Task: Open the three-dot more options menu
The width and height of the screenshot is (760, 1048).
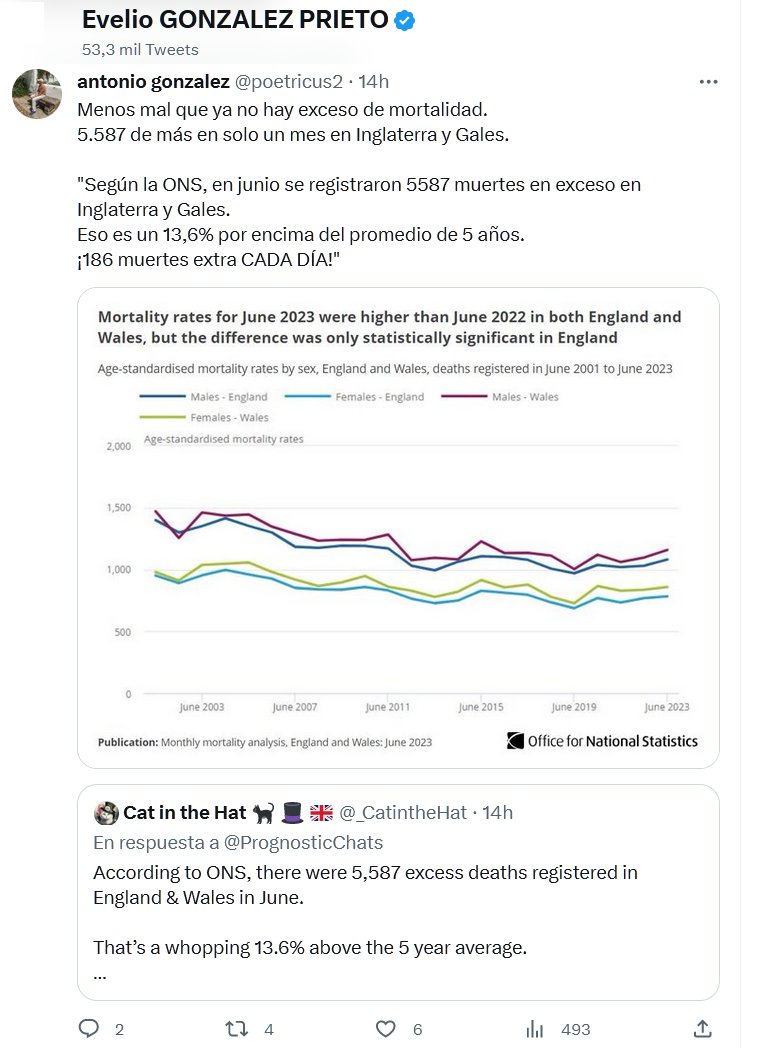Action: 708,82
